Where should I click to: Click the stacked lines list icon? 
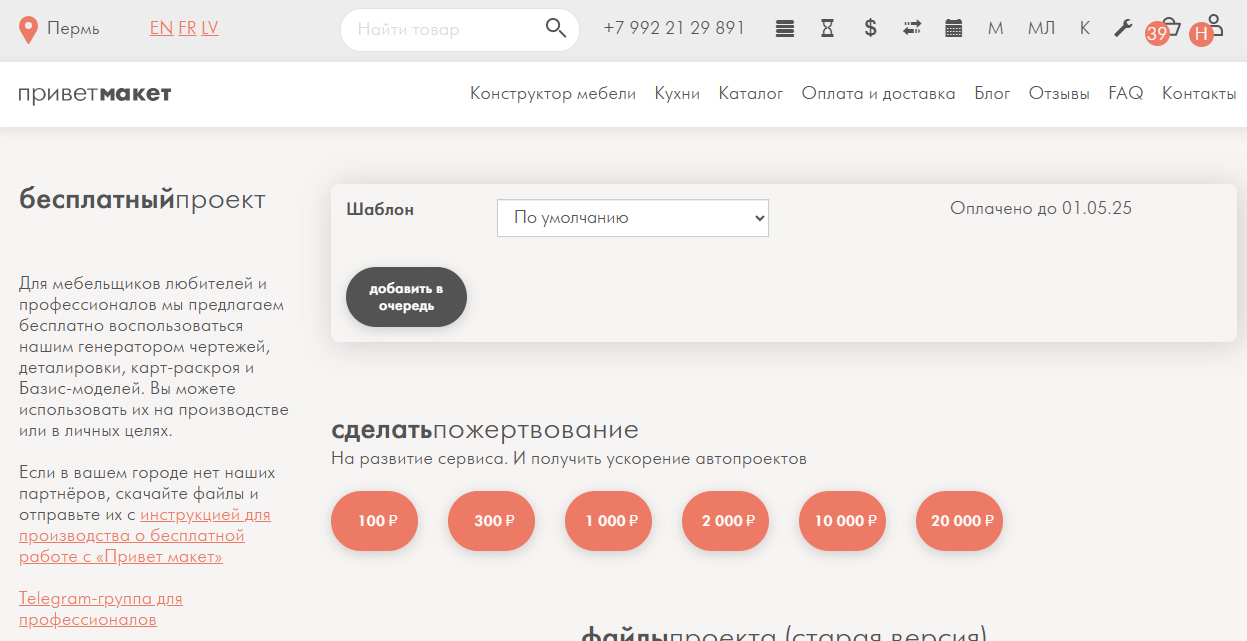pyautogui.click(x=785, y=28)
